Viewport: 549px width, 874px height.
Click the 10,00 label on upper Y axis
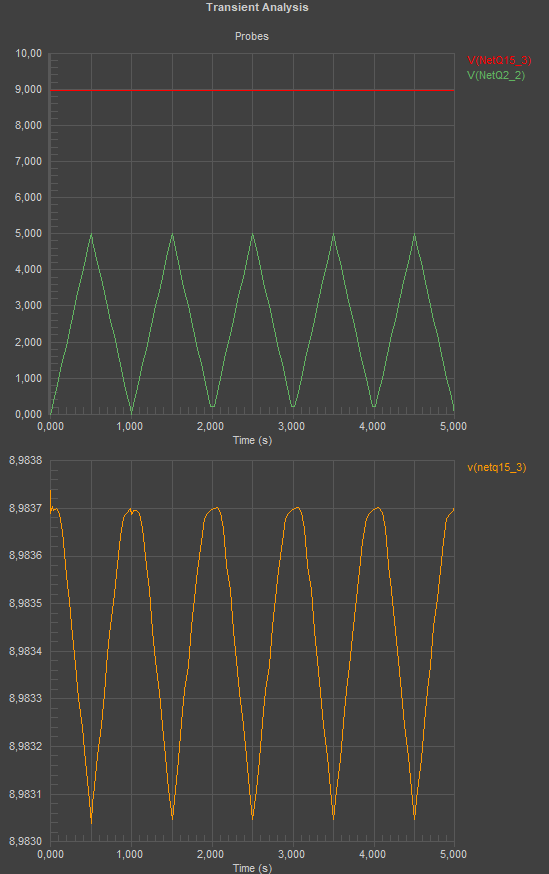click(x=28, y=54)
